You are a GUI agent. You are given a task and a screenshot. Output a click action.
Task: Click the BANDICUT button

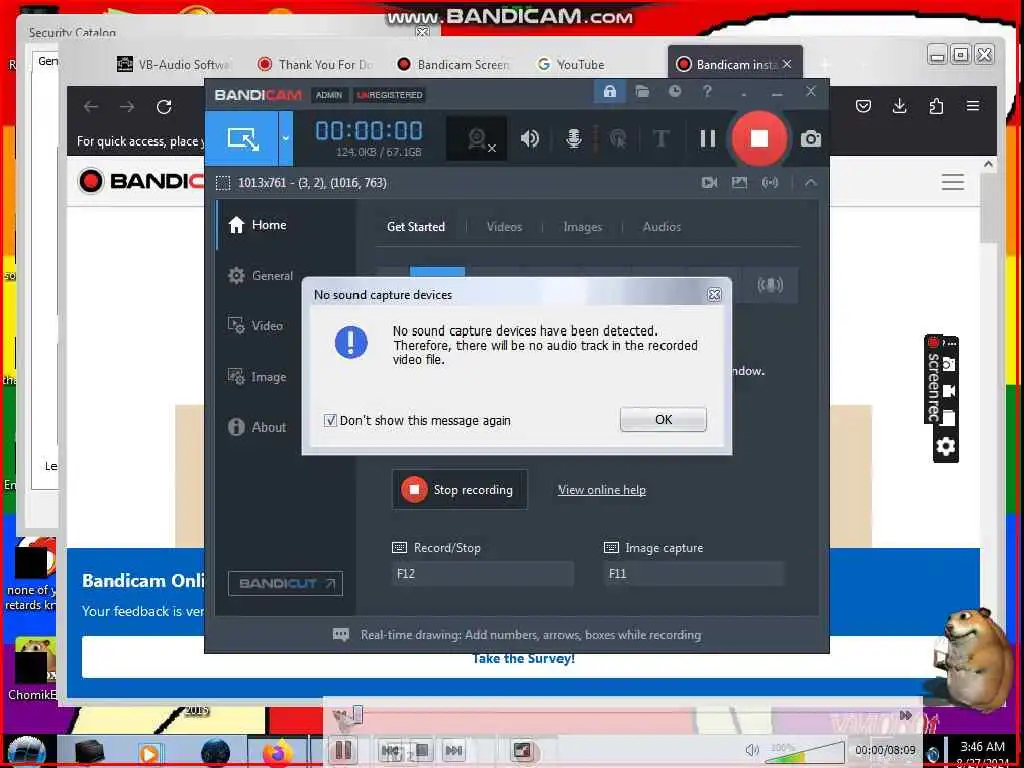(285, 583)
